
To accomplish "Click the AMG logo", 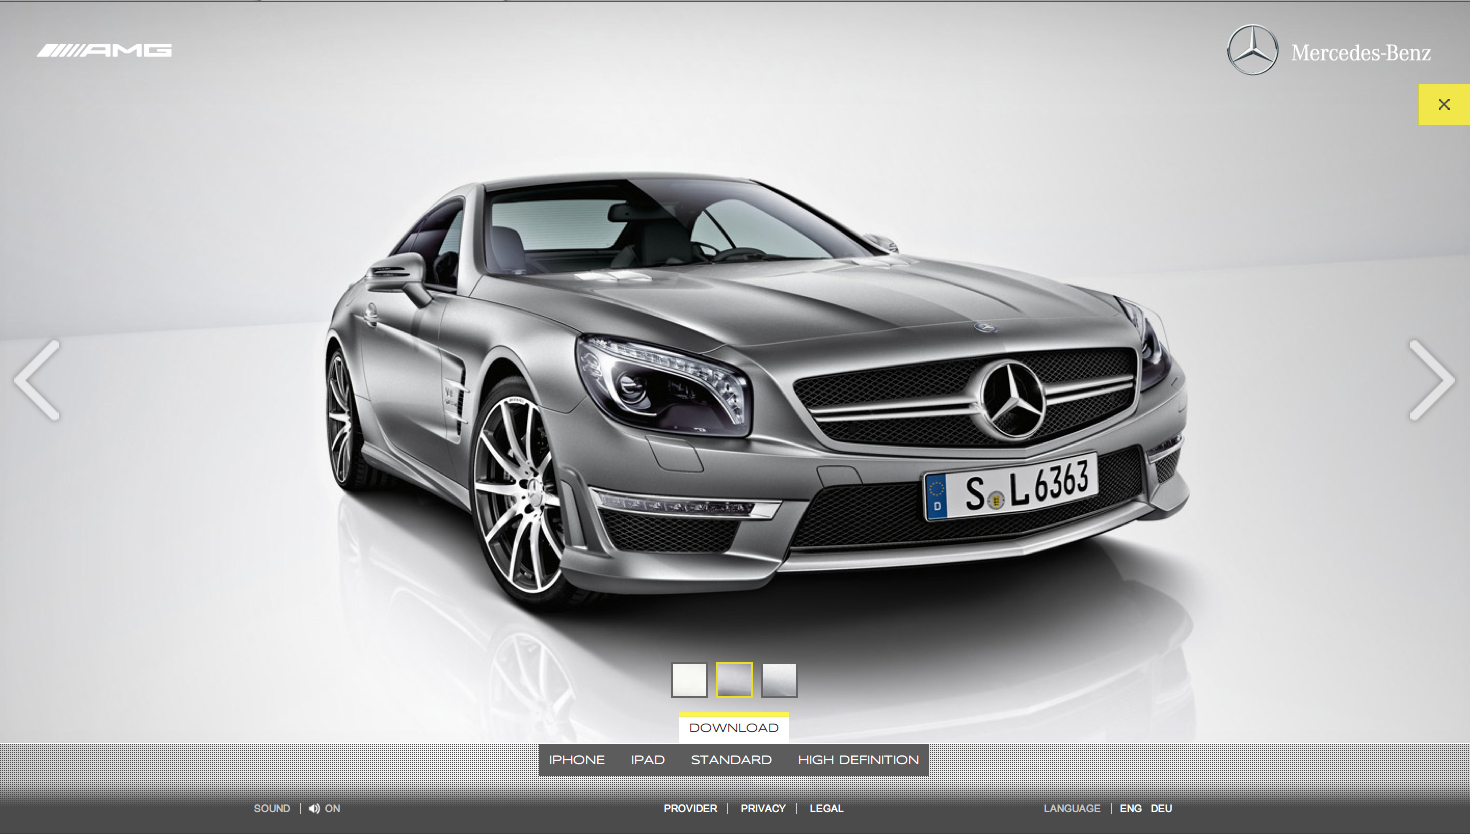I will (x=104, y=50).
